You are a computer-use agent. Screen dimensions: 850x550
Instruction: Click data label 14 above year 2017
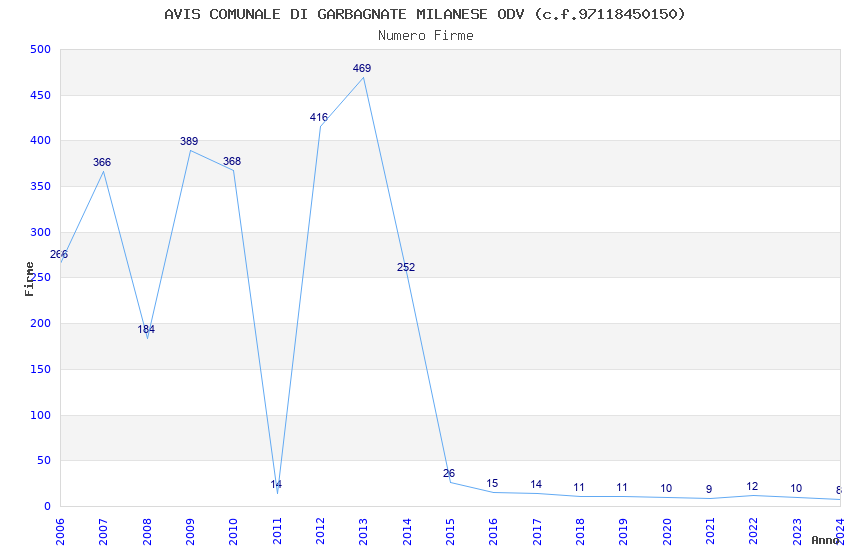tap(536, 484)
